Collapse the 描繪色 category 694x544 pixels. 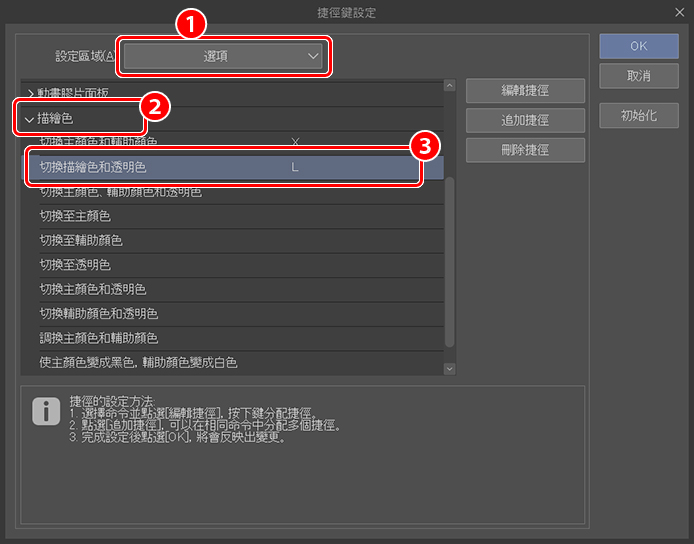29,119
